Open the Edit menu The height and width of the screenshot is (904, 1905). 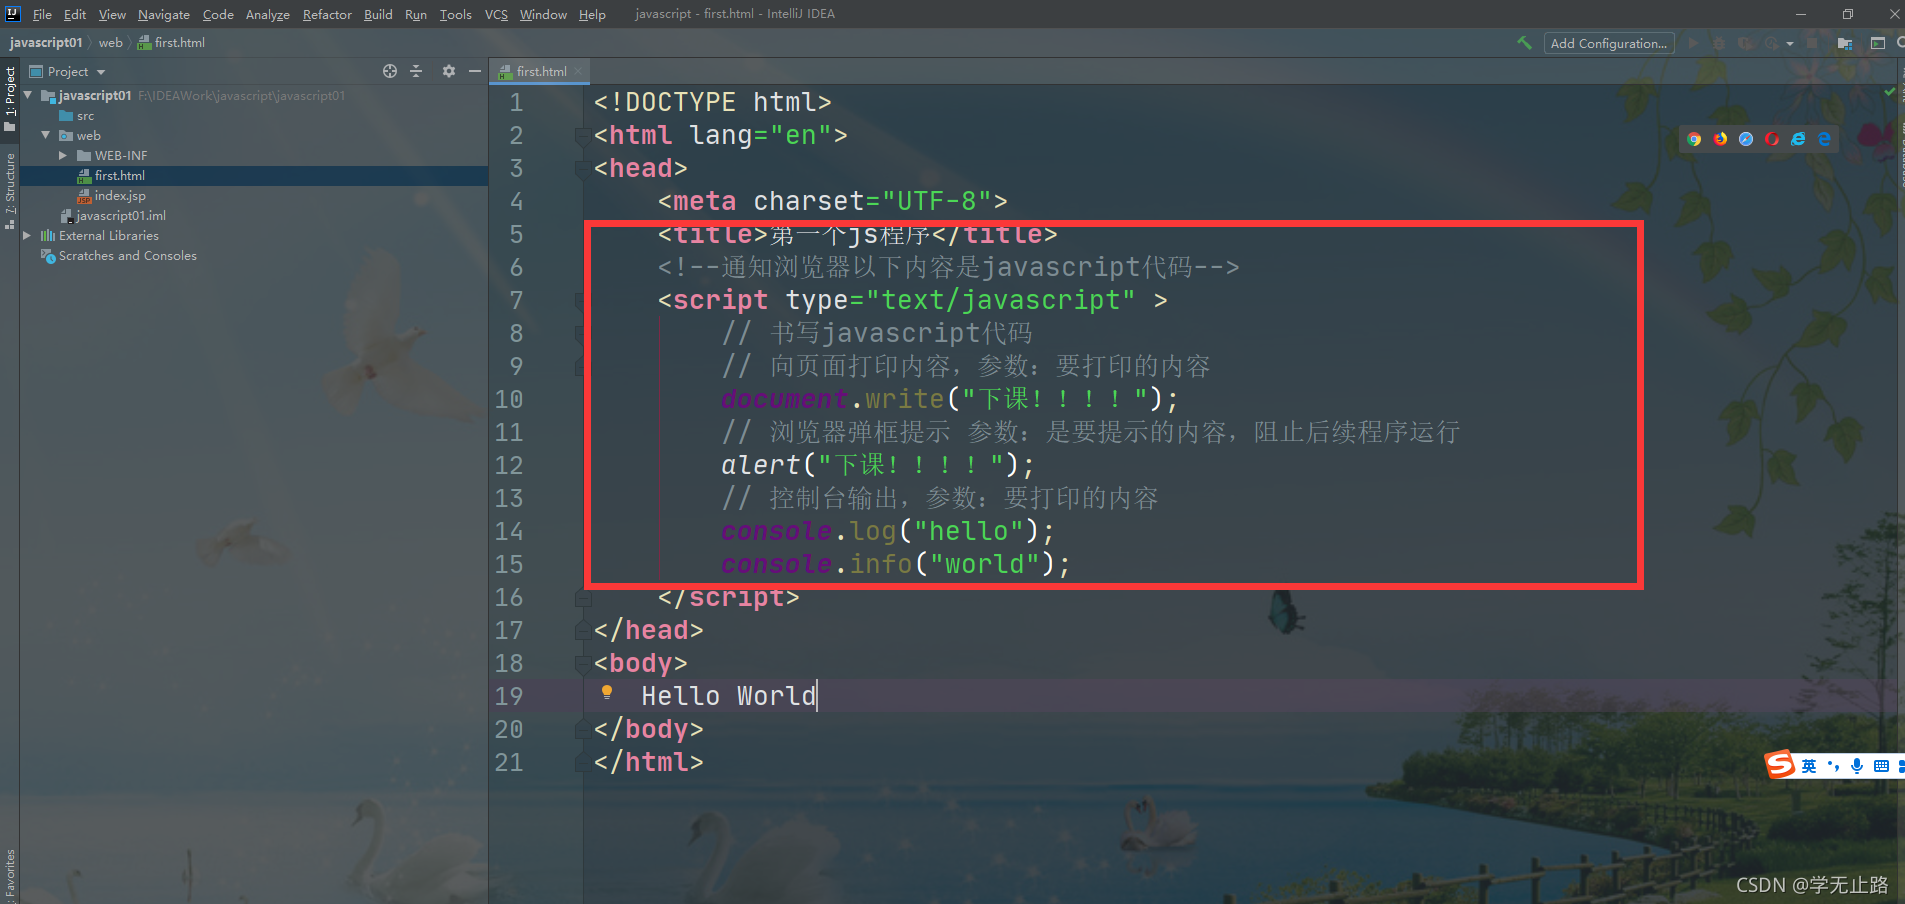coord(75,14)
